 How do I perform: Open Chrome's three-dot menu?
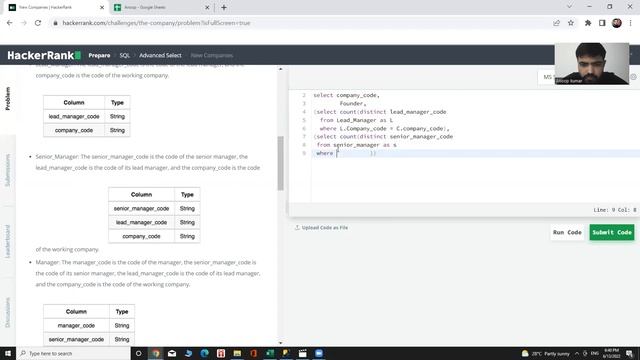(x=631, y=23)
